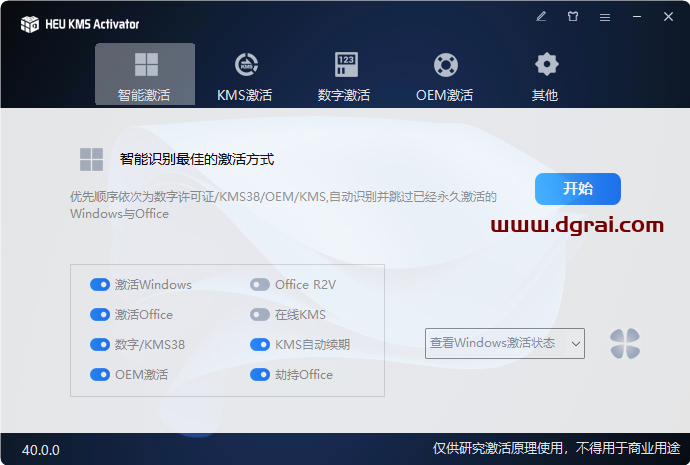Open the hamburger menu icon

[605, 17]
